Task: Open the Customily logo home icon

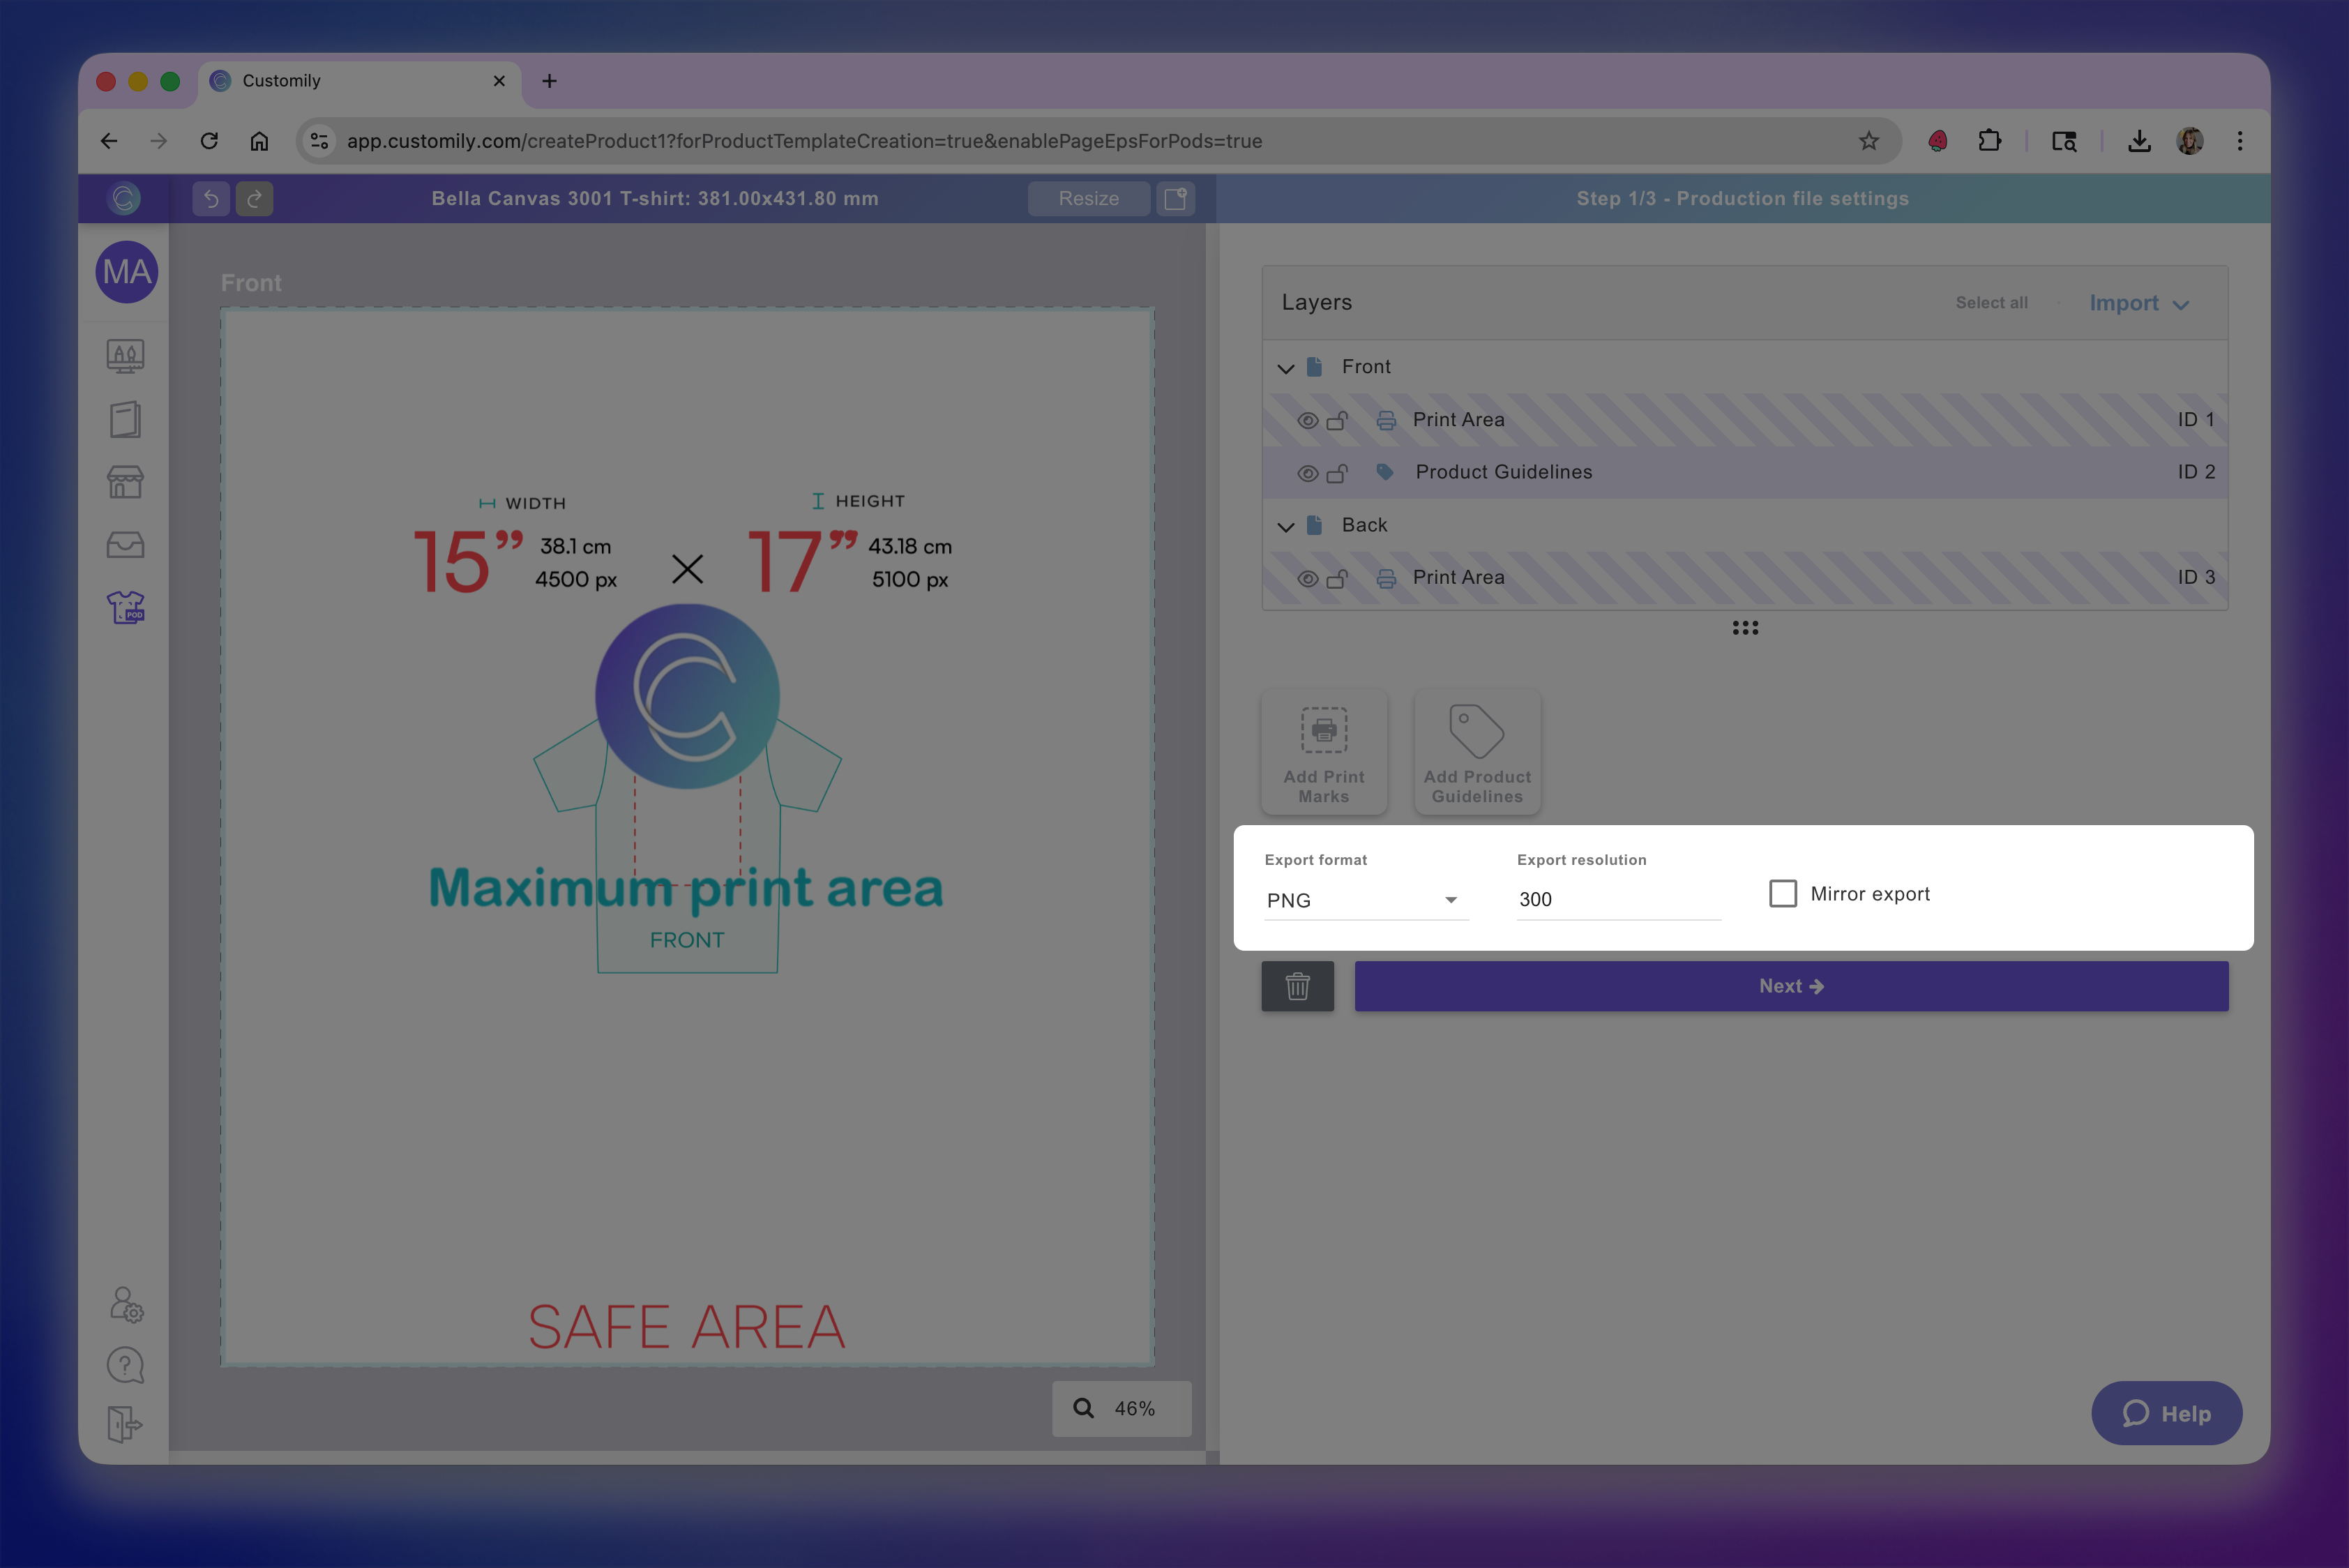Action: [124, 198]
